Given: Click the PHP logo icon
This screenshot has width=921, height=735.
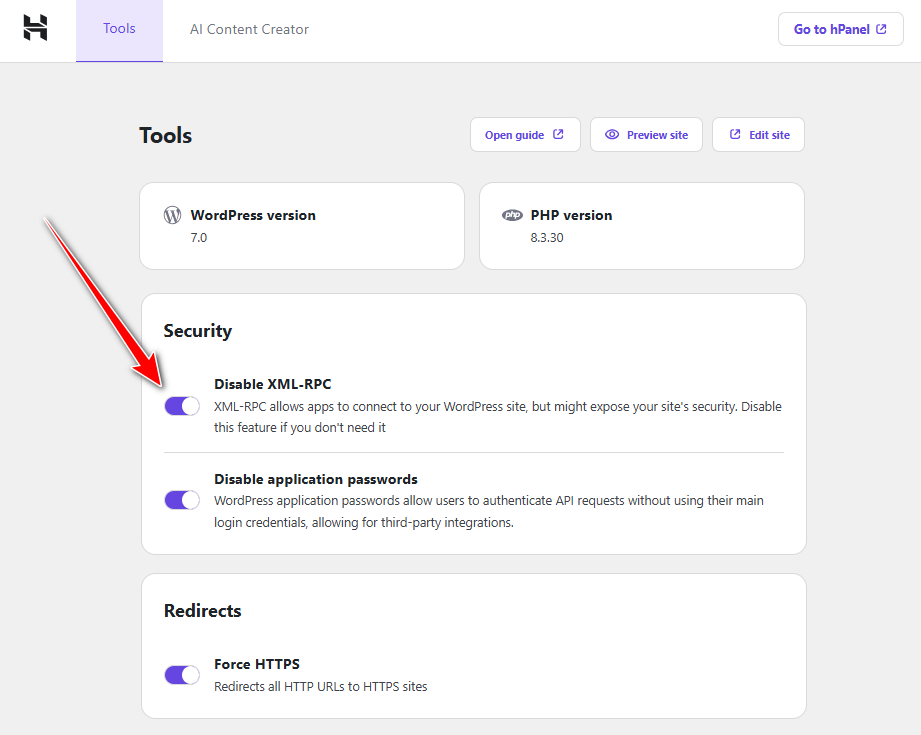Looking at the screenshot, I should 512,215.
